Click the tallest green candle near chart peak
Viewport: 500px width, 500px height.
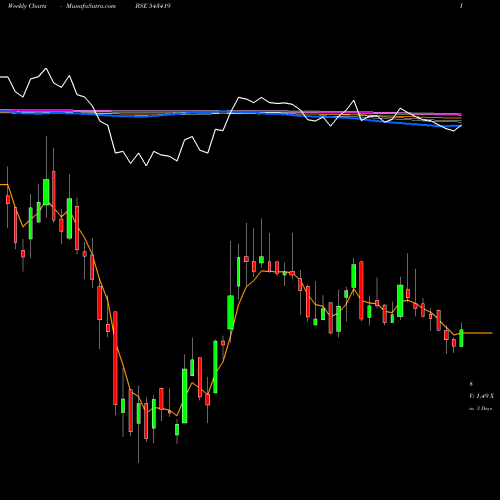(46, 192)
